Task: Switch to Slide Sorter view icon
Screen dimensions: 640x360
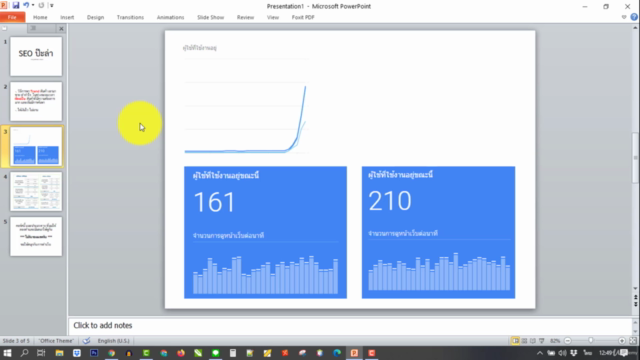Action: point(524,340)
